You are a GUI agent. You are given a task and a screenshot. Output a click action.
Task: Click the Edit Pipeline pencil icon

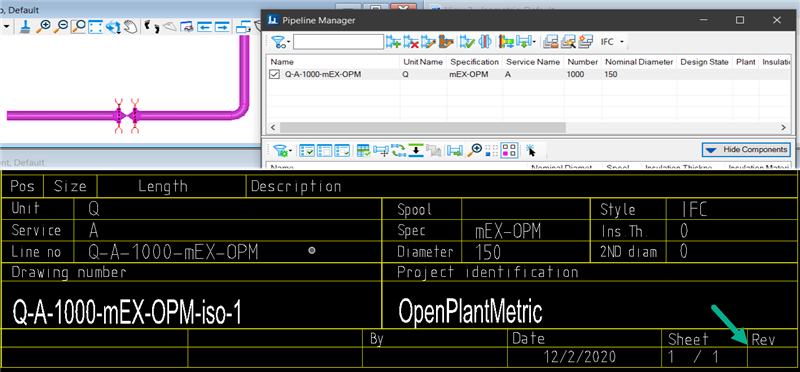tap(429, 42)
